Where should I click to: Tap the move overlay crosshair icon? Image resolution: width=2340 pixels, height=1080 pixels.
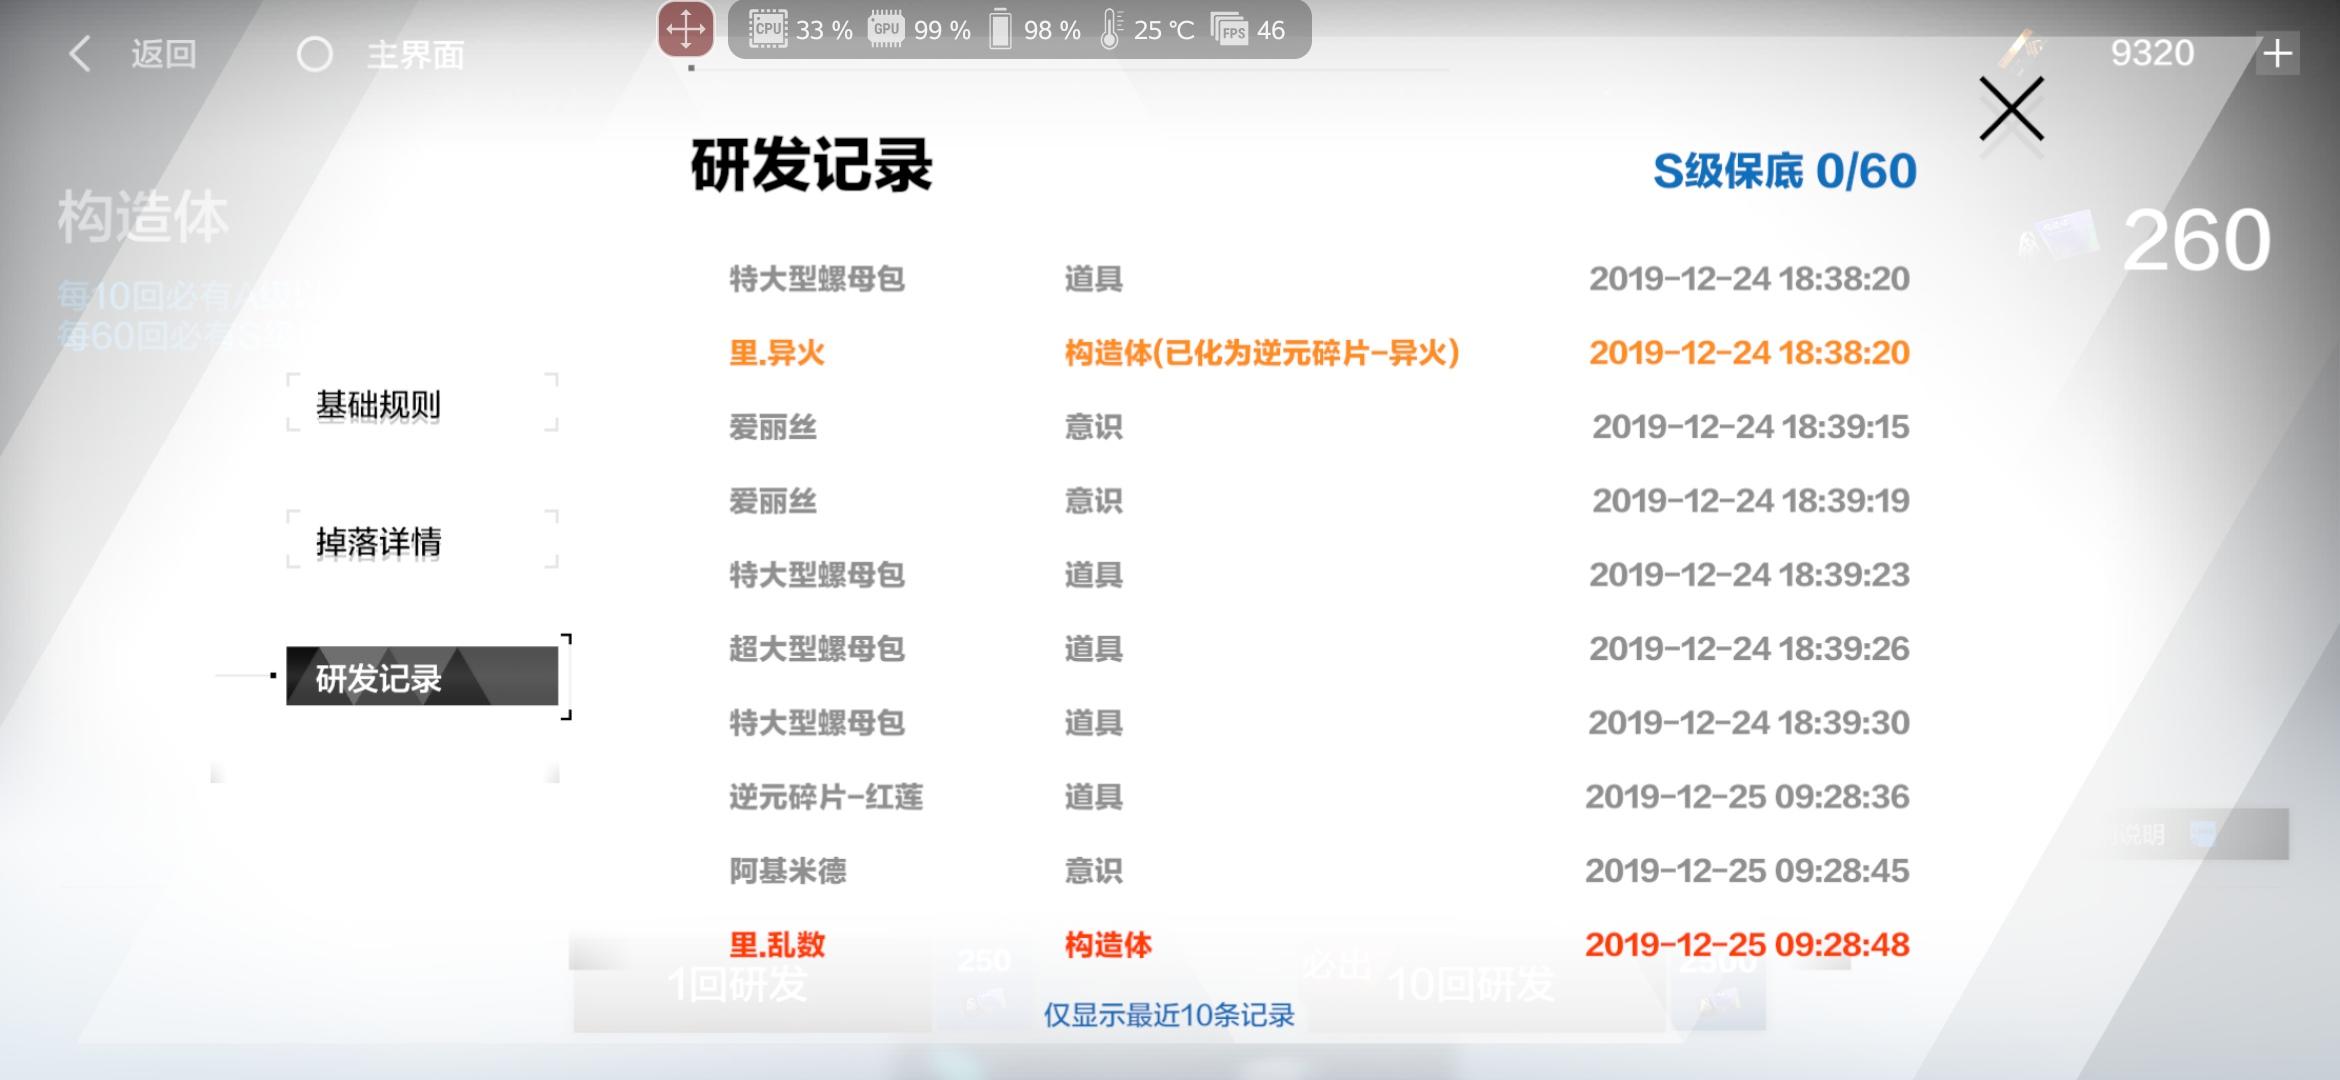tap(686, 29)
